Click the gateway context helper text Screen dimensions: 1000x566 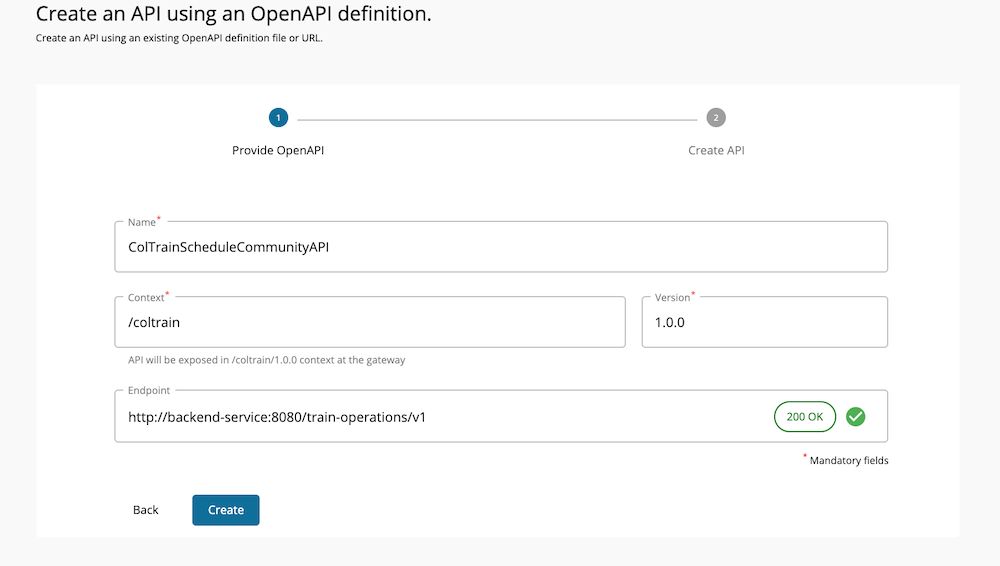tap(266, 360)
